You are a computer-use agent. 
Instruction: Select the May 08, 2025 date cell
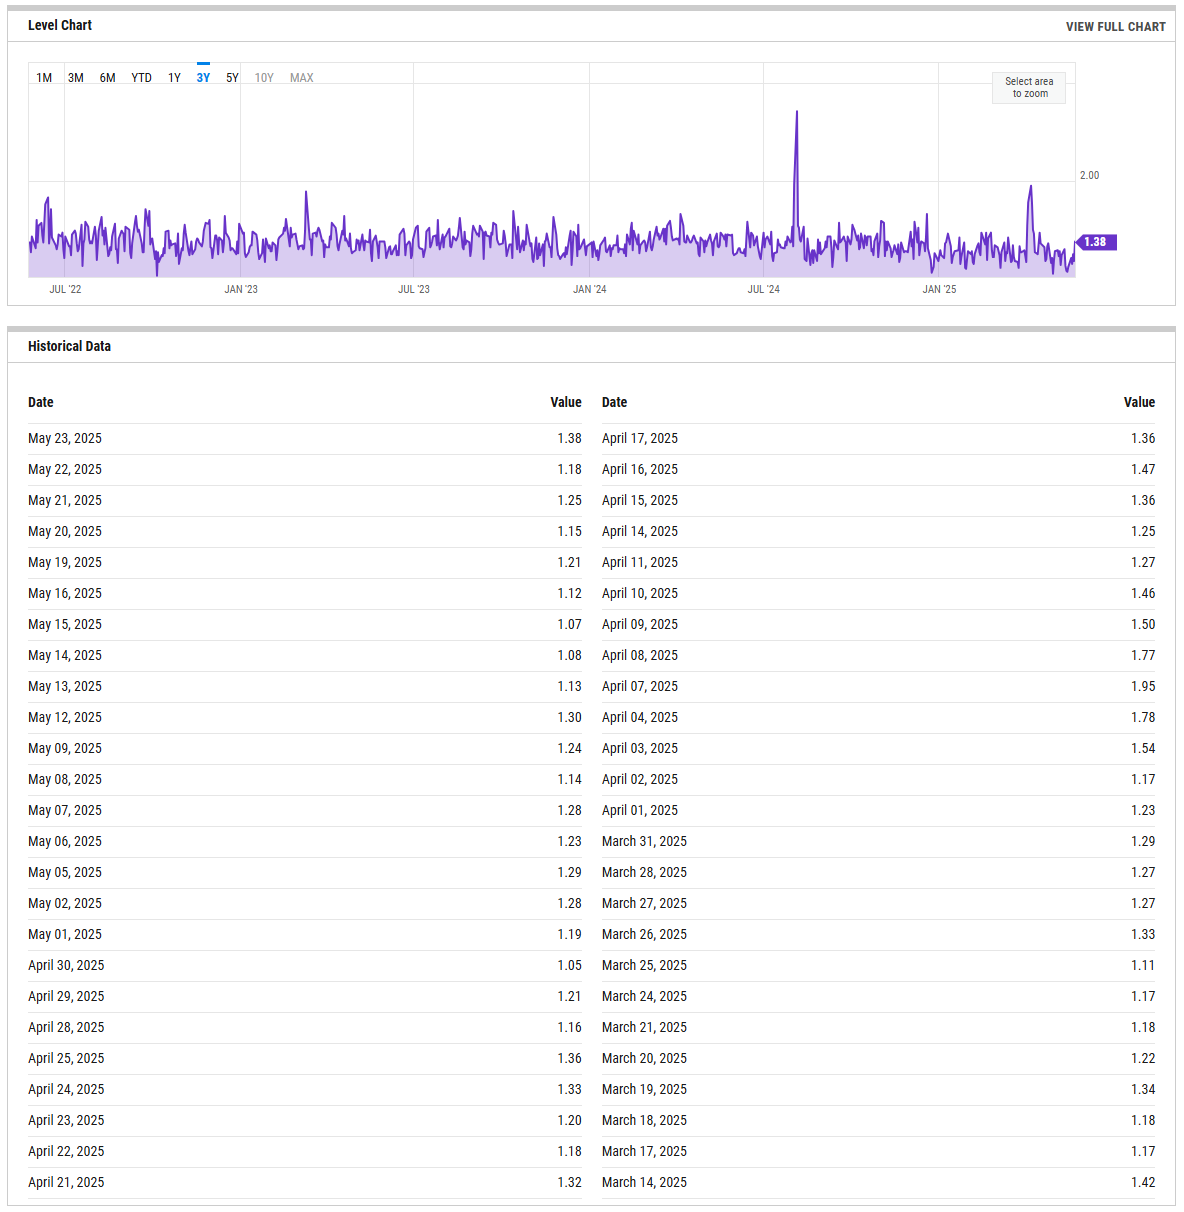point(65,779)
